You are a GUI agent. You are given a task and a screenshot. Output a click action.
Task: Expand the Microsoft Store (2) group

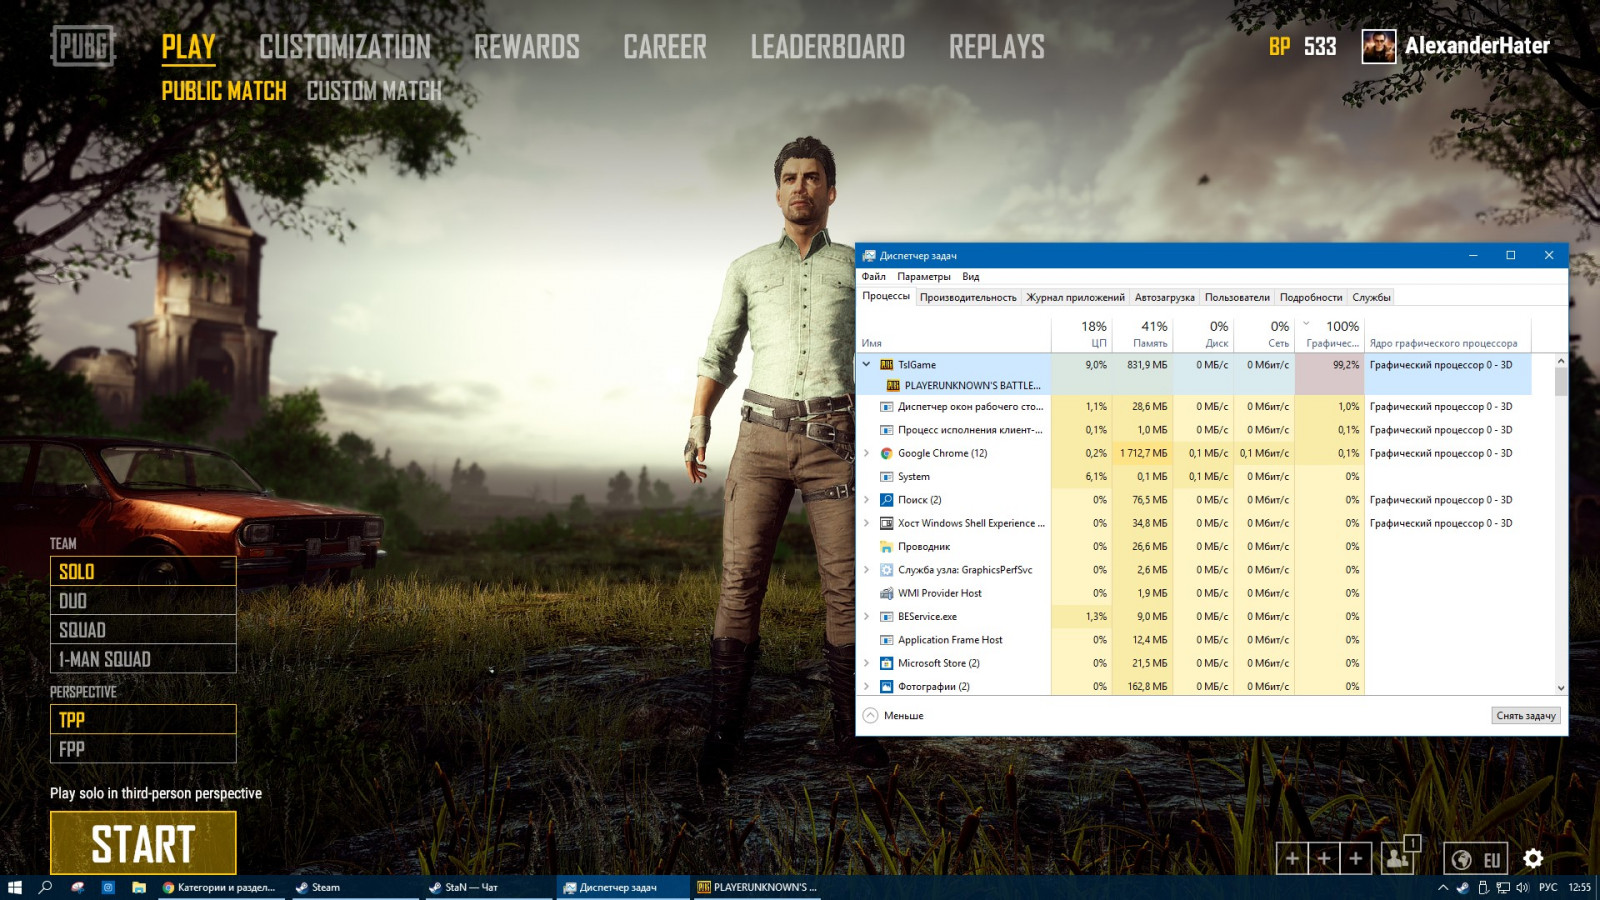tap(867, 663)
